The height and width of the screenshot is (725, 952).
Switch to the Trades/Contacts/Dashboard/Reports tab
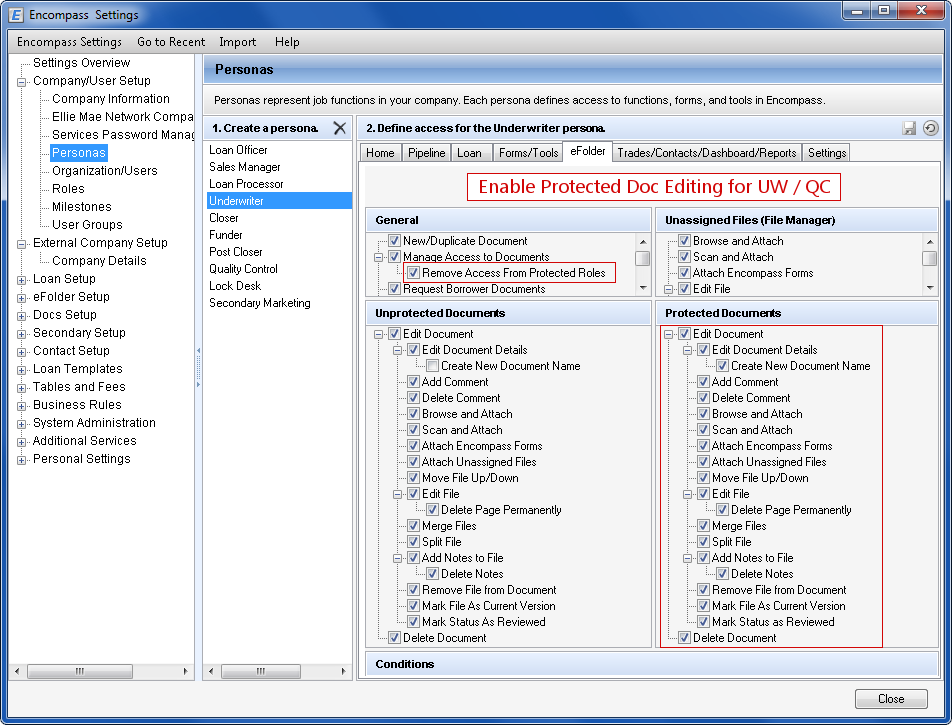pos(707,153)
